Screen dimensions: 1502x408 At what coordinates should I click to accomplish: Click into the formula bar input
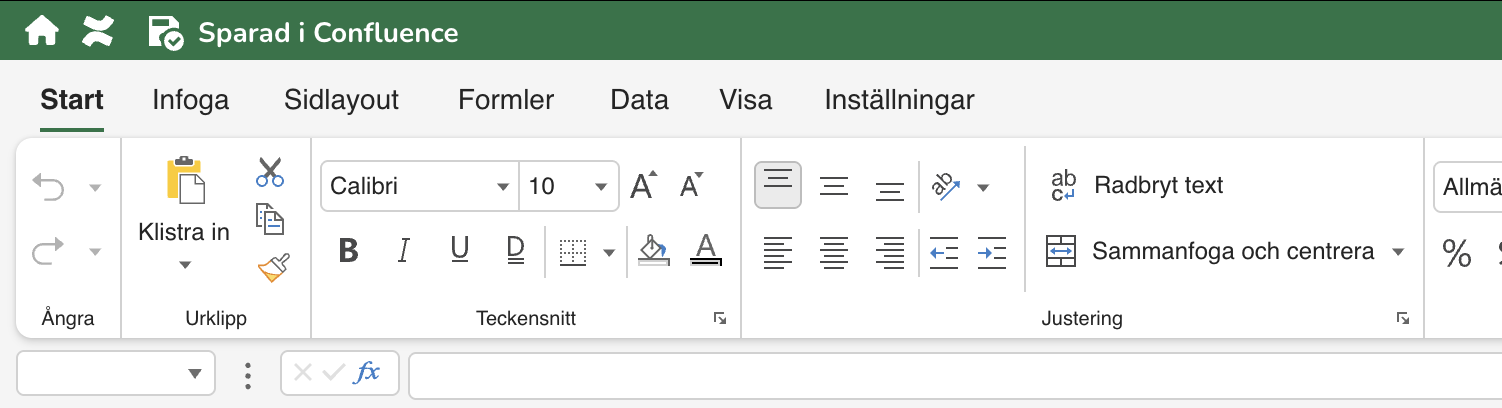[950, 374]
